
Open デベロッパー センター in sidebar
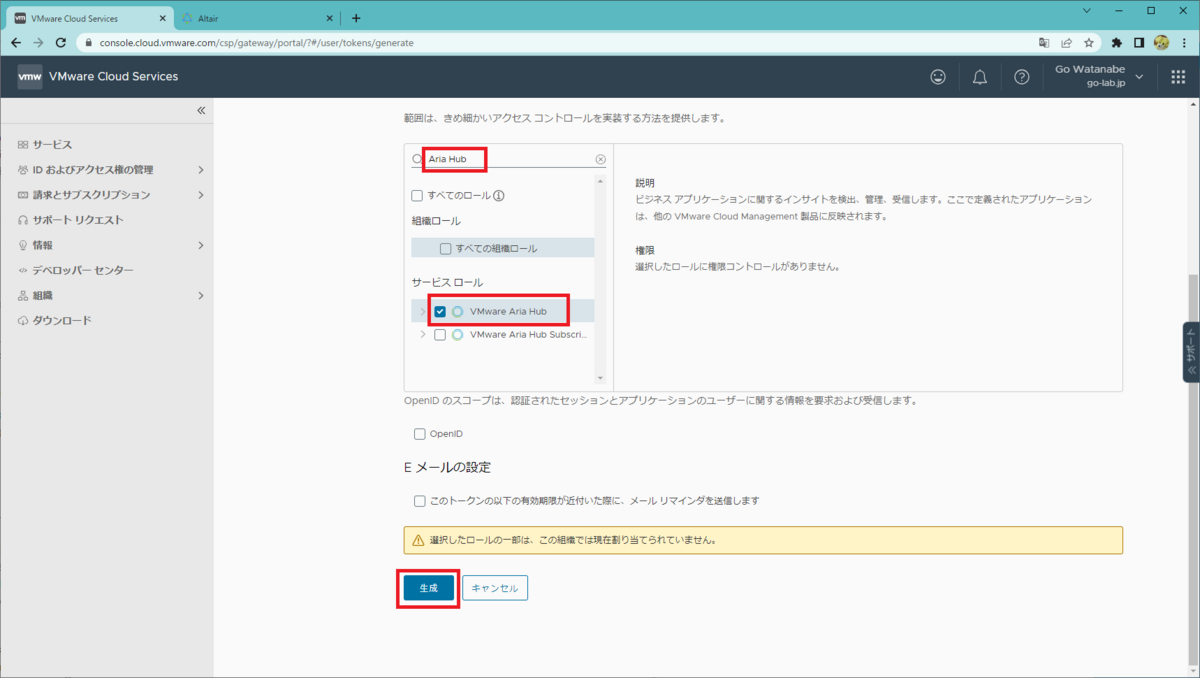coord(83,271)
